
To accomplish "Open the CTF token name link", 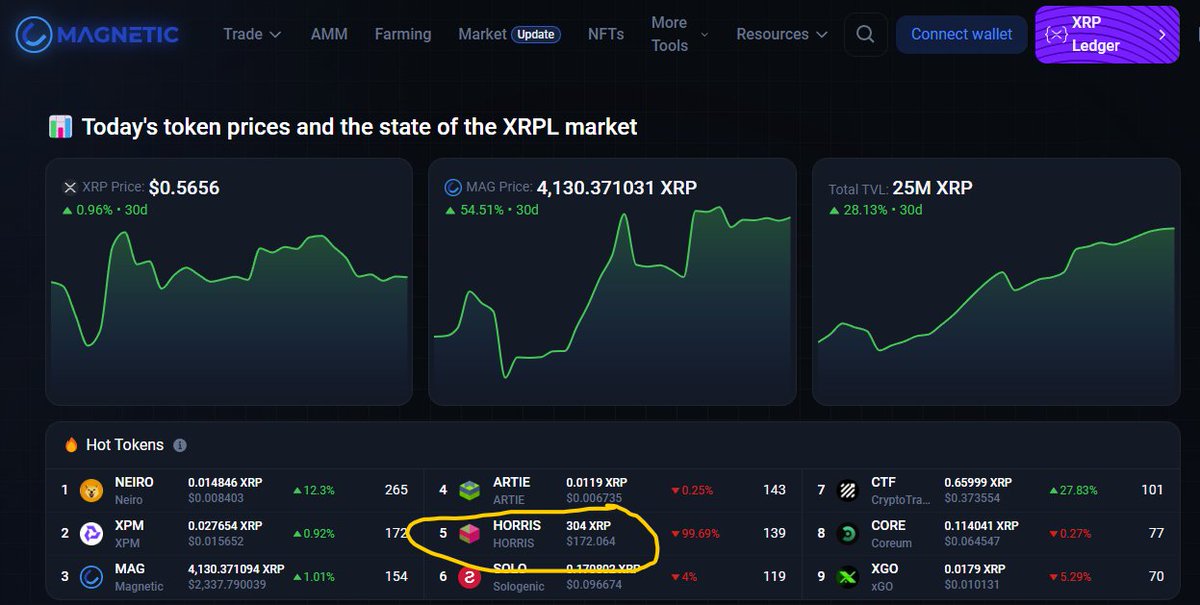I will click(x=884, y=482).
